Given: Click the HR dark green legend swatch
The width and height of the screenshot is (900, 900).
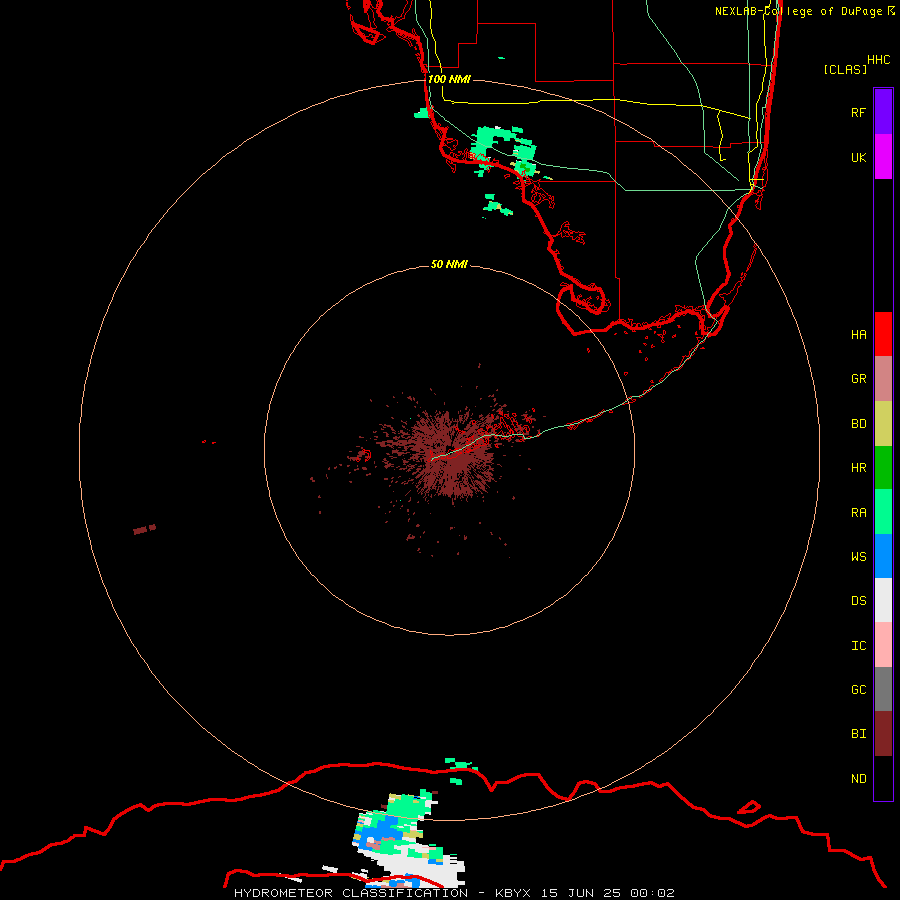Looking at the screenshot, I should click(883, 468).
